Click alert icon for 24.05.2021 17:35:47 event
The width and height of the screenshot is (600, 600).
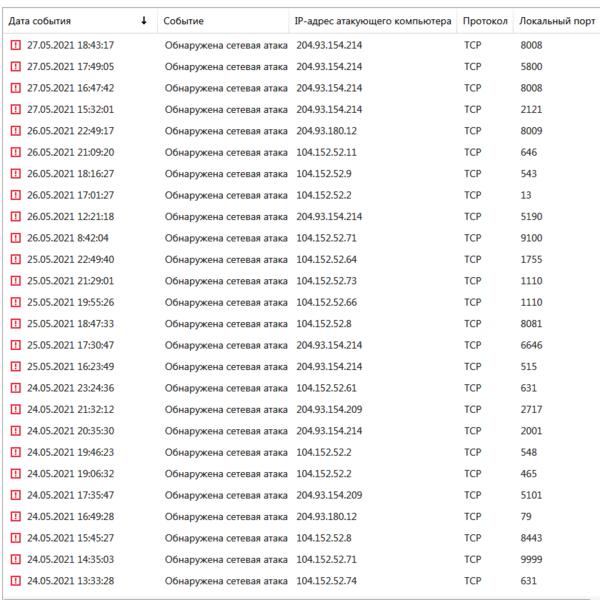[x=15, y=495]
